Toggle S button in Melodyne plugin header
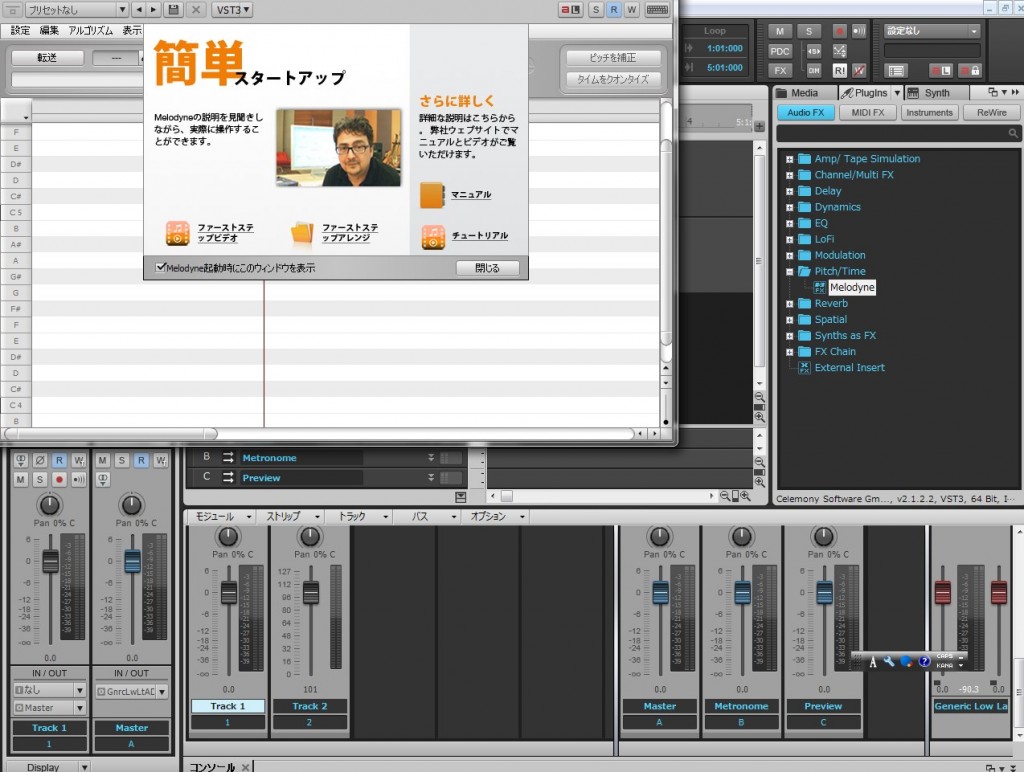The width and height of the screenshot is (1024, 772). 595,10
